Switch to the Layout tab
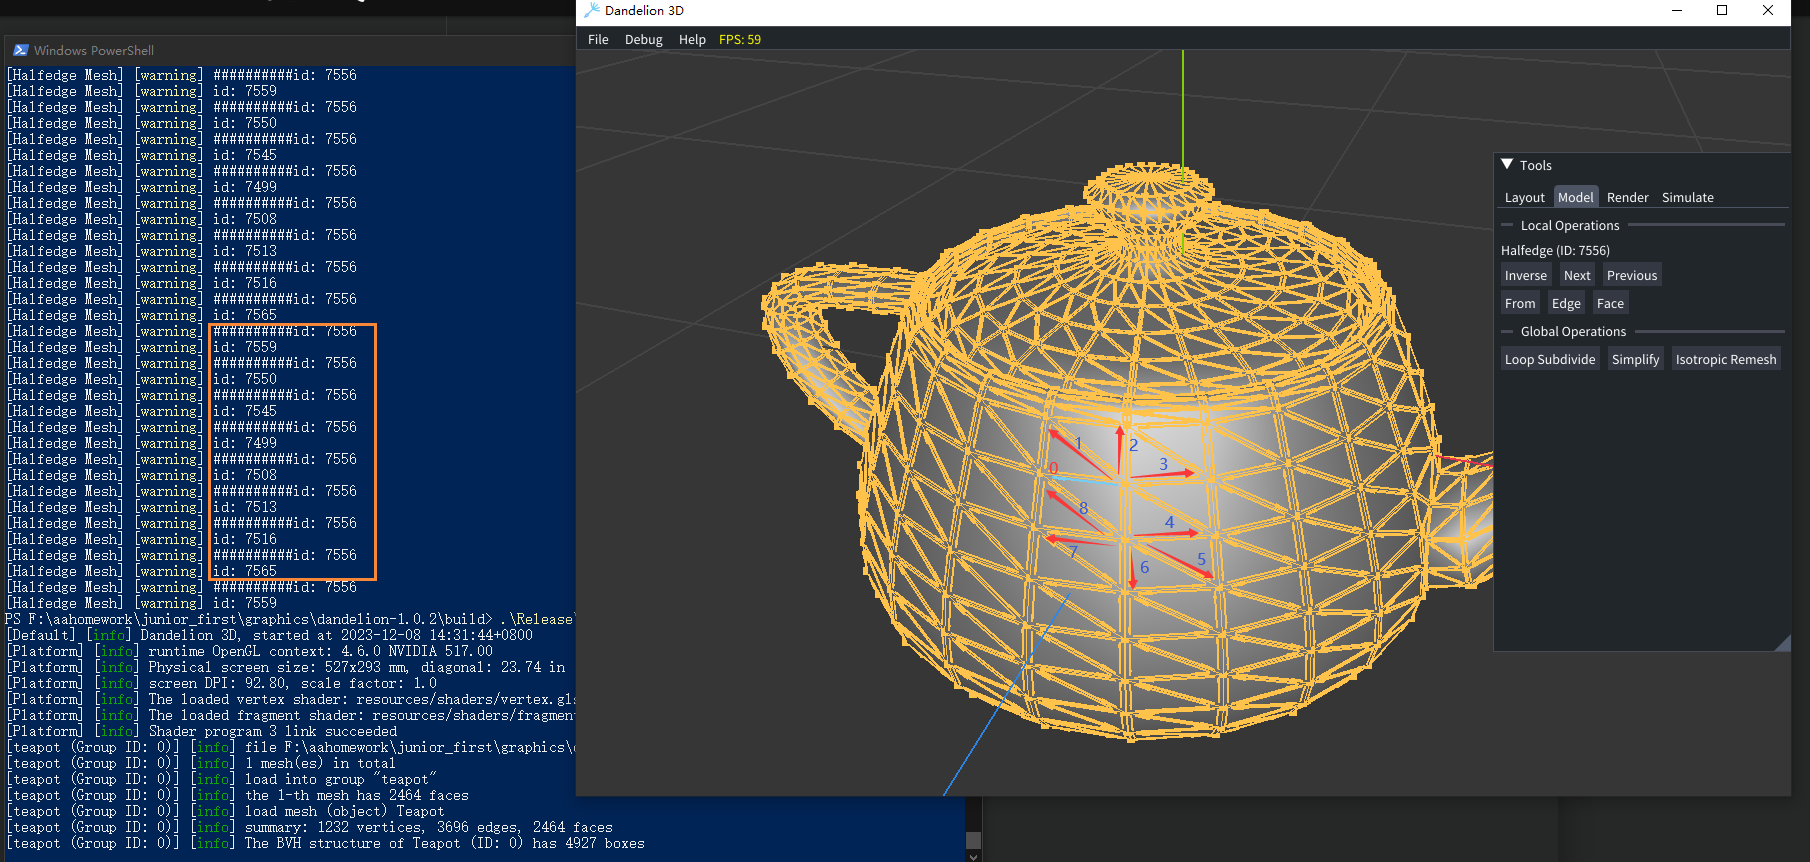The height and width of the screenshot is (862, 1810). pyautogui.click(x=1524, y=198)
